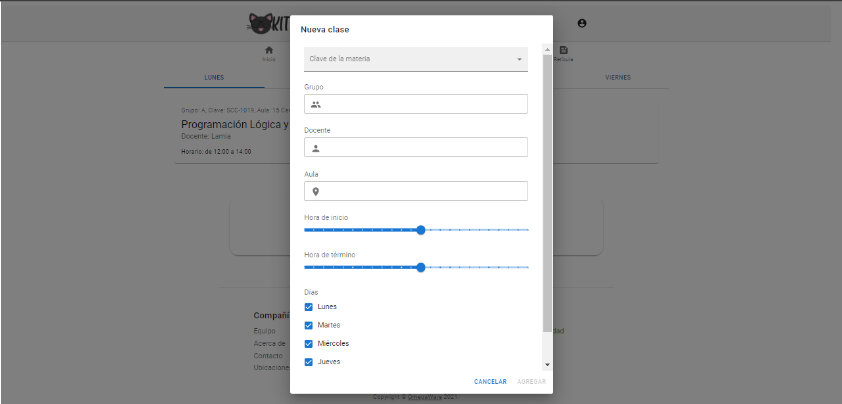Click the 'Nueva clase' dialog title
Screen dimensions: 842x404
(x=325, y=30)
